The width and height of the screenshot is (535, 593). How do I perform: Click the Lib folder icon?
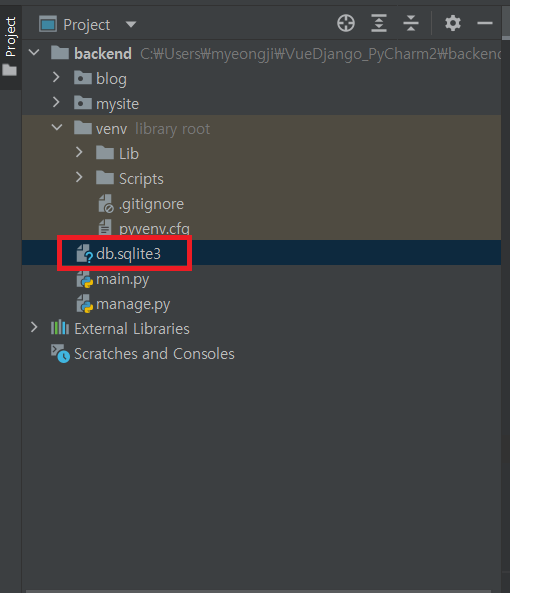pos(105,153)
